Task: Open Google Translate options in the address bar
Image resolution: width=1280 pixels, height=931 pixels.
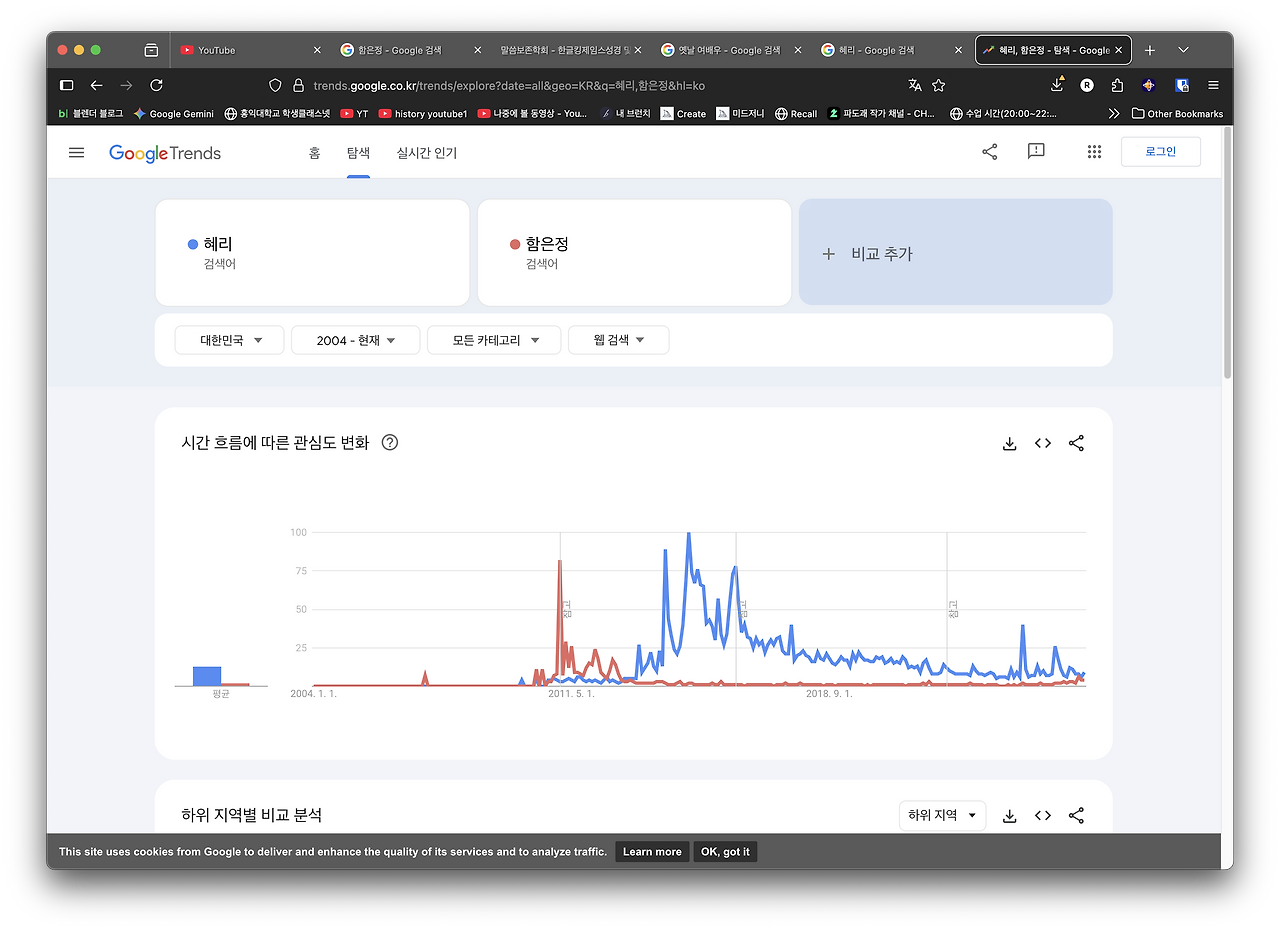Action: 914,85
